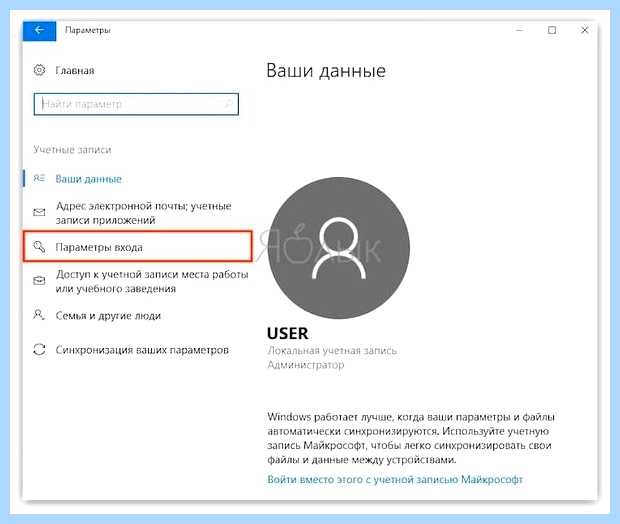This screenshot has width=620, height=524.
Task: Click the briefcase icon for work access
Action: click(39, 281)
